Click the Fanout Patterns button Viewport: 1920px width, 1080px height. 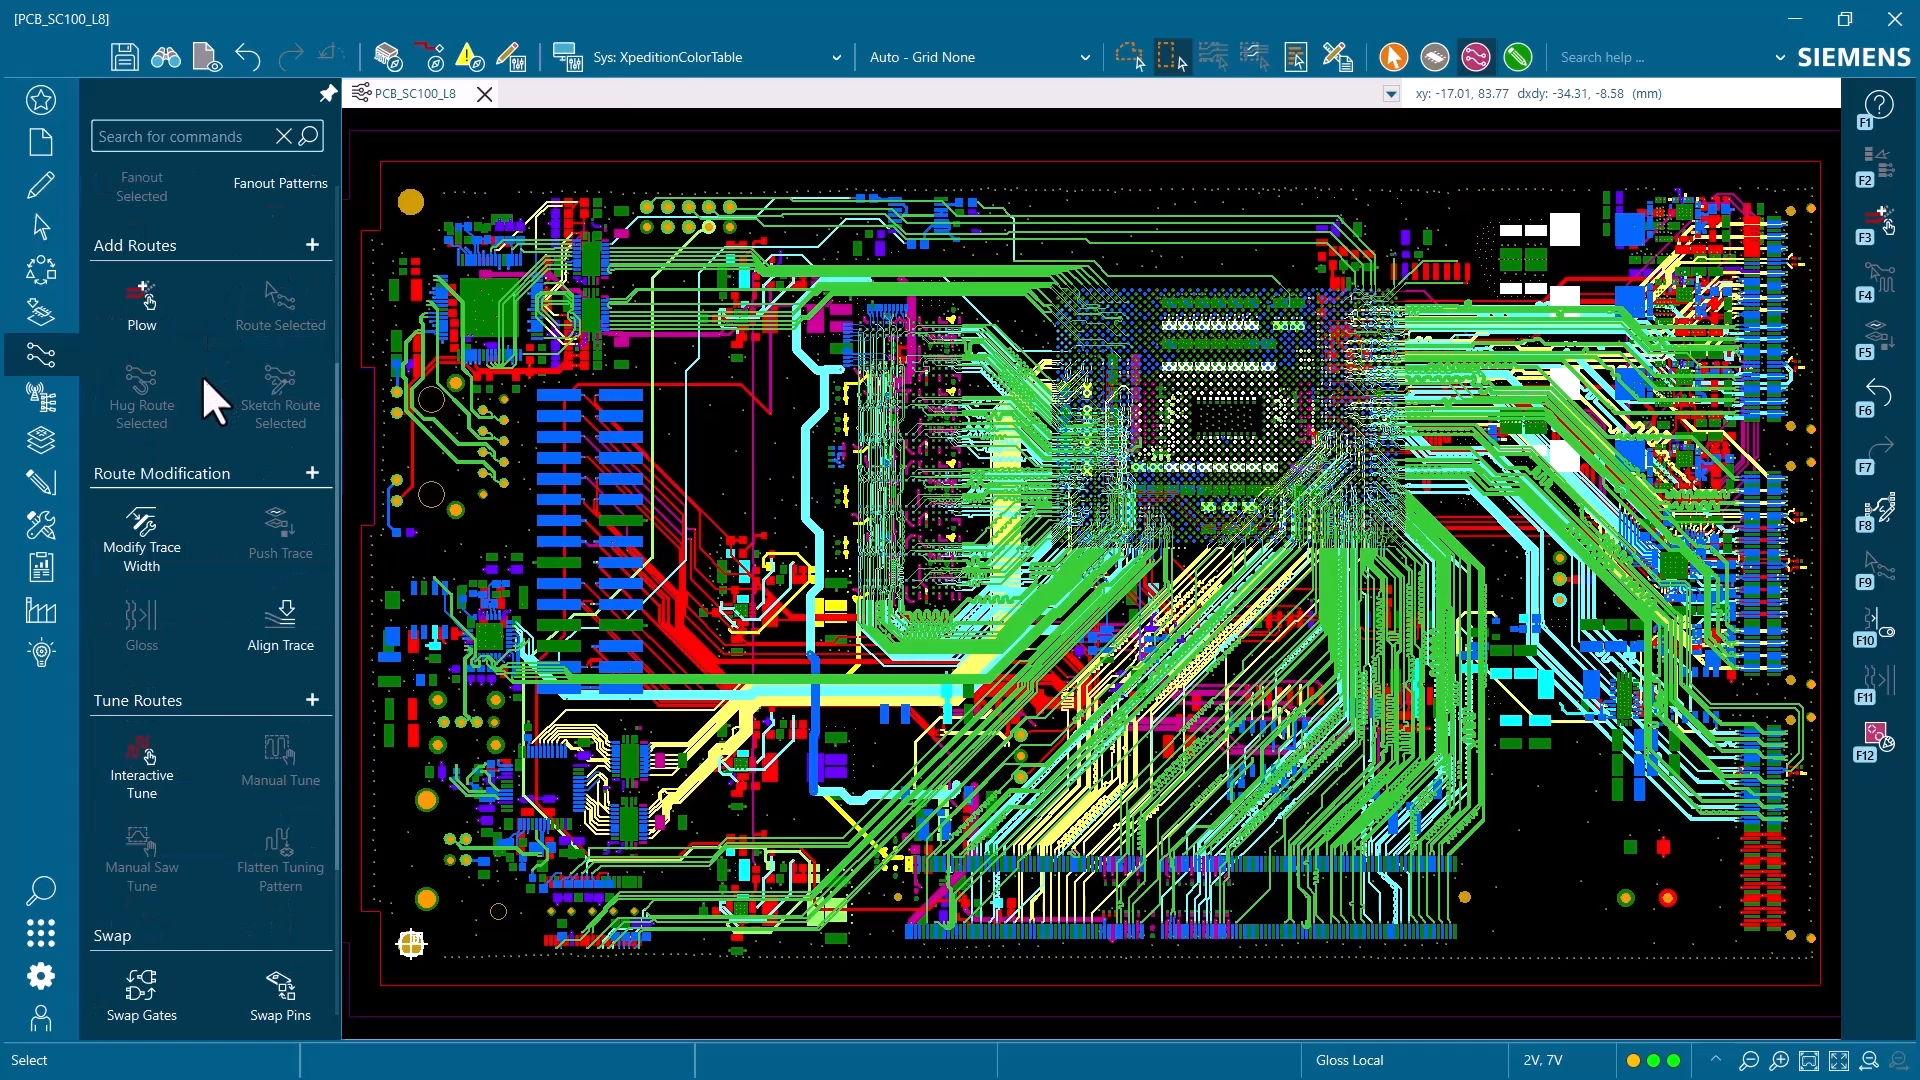[x=280, y=182]
